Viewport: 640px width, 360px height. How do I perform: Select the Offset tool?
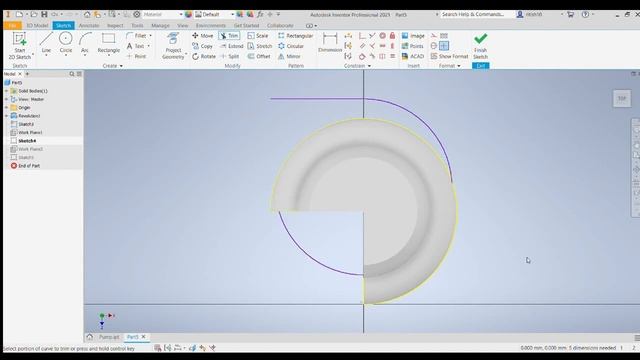(x=259, y=56)
